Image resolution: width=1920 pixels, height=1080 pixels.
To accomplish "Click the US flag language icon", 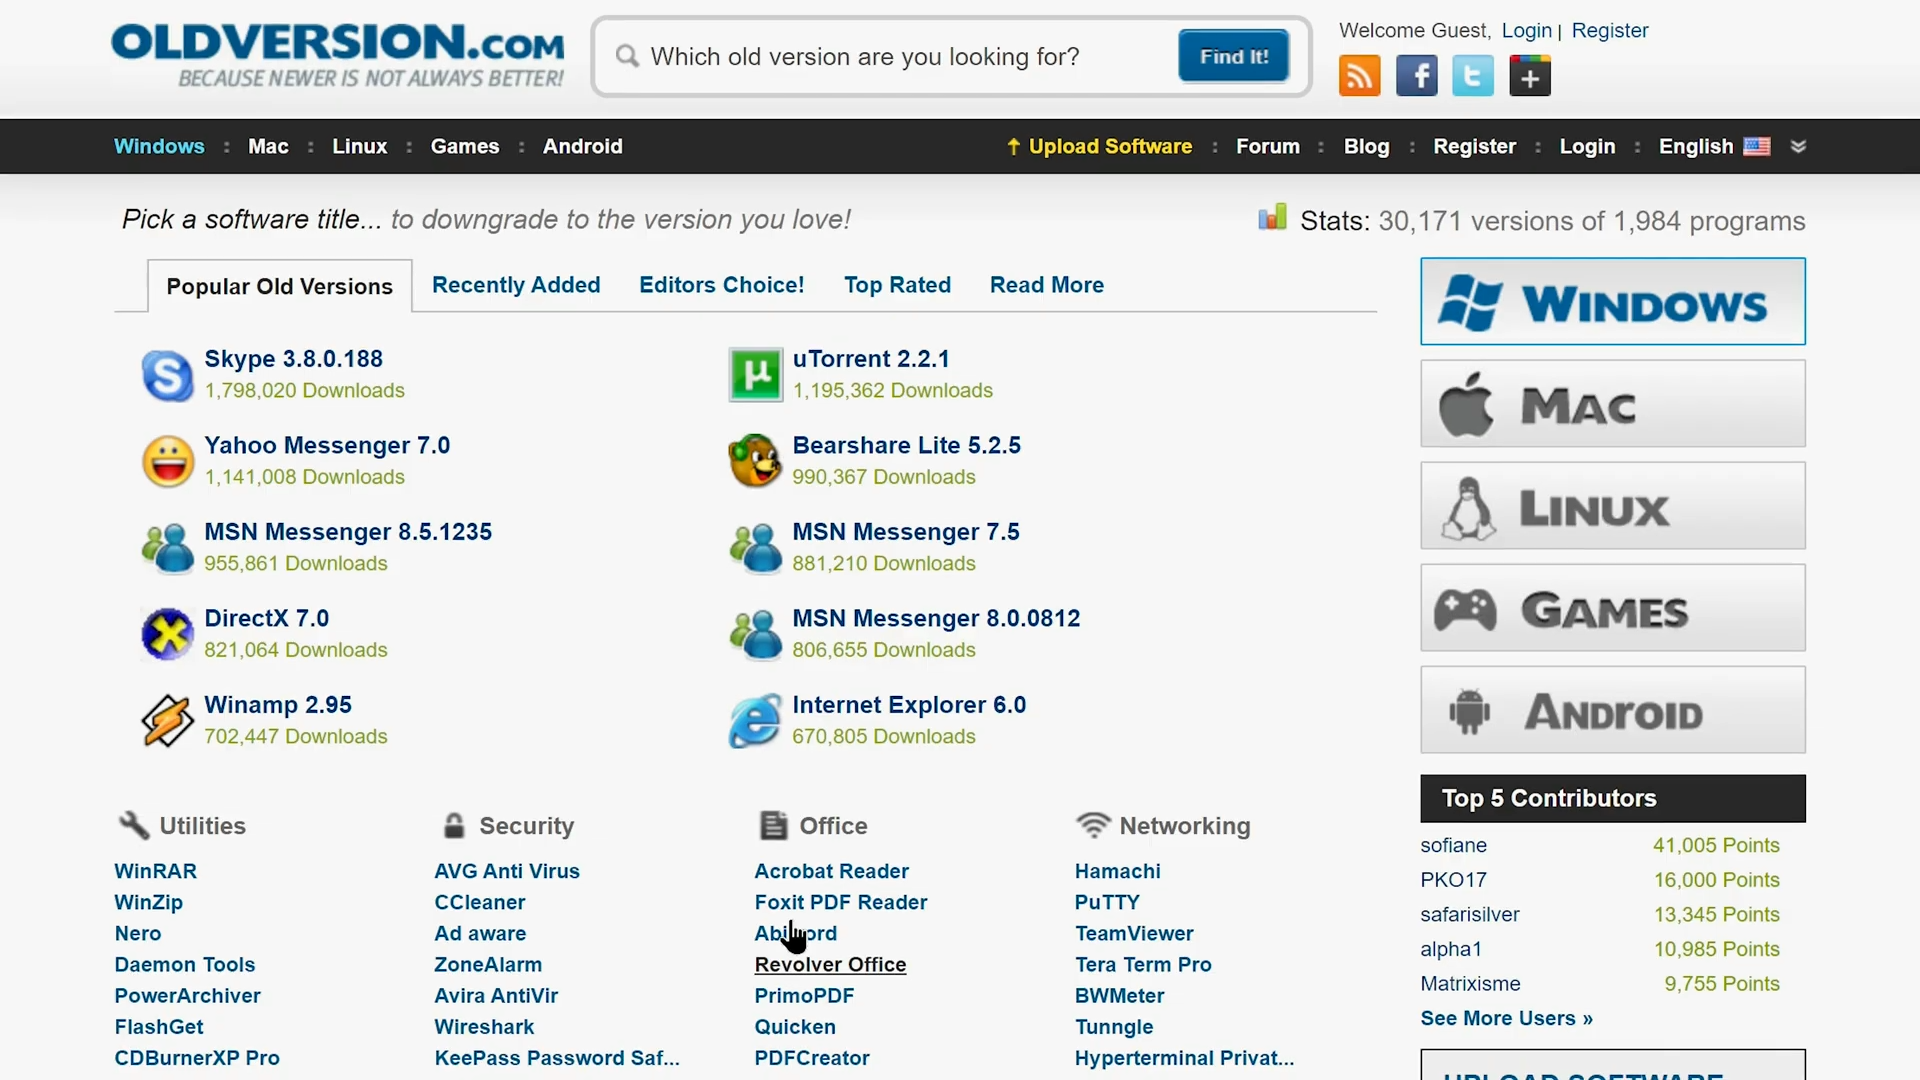I will coord(1756,146).
